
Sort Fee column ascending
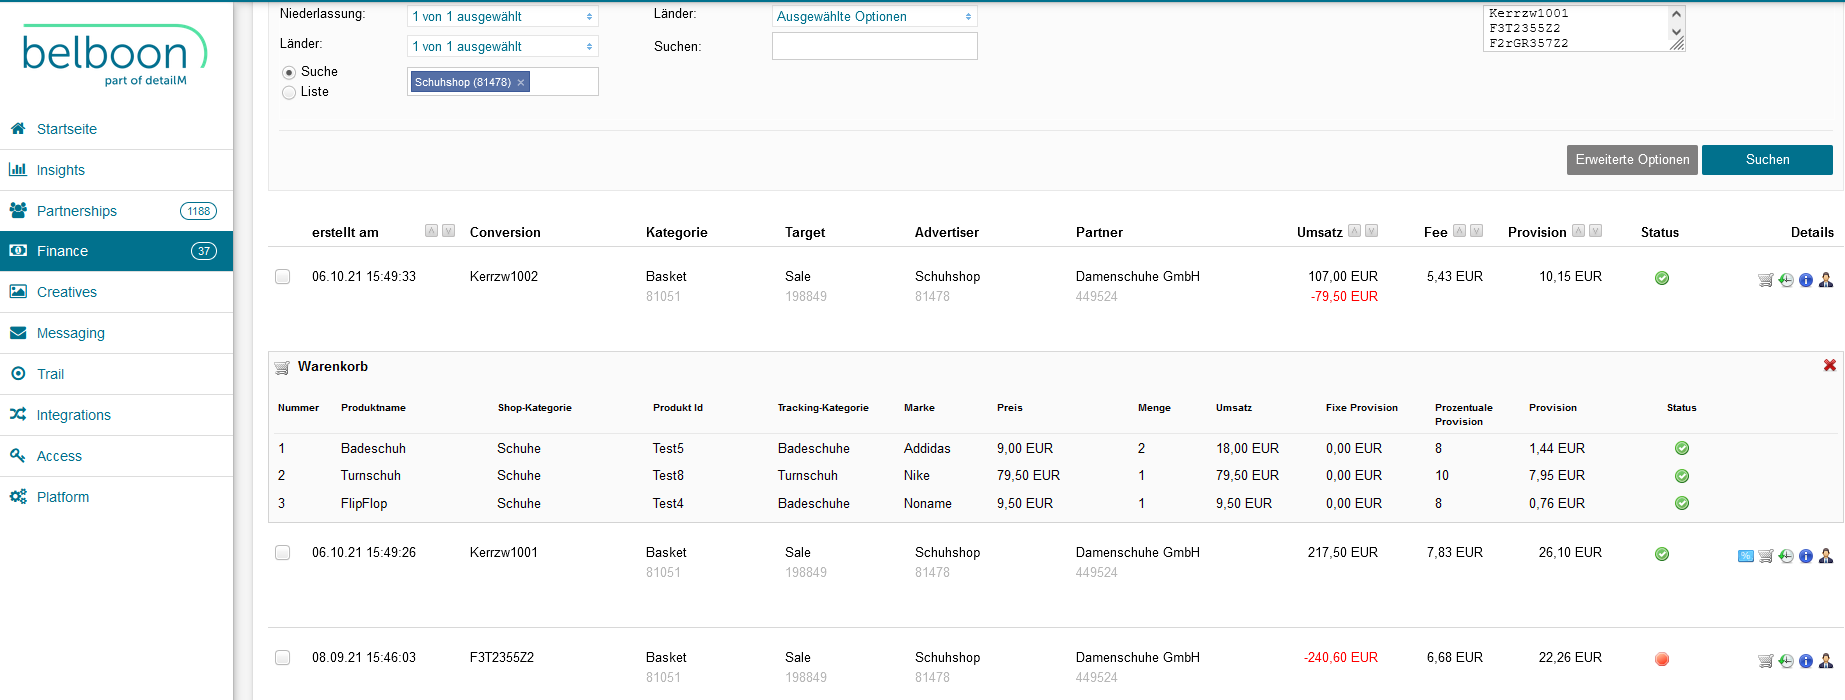click(x=1460, y=231)
